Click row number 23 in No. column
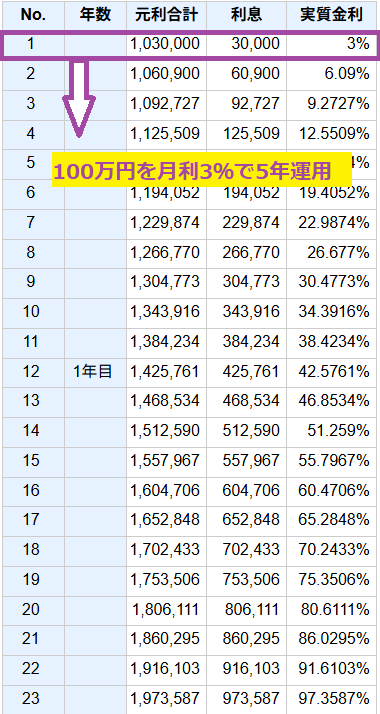 click(33, 699)
